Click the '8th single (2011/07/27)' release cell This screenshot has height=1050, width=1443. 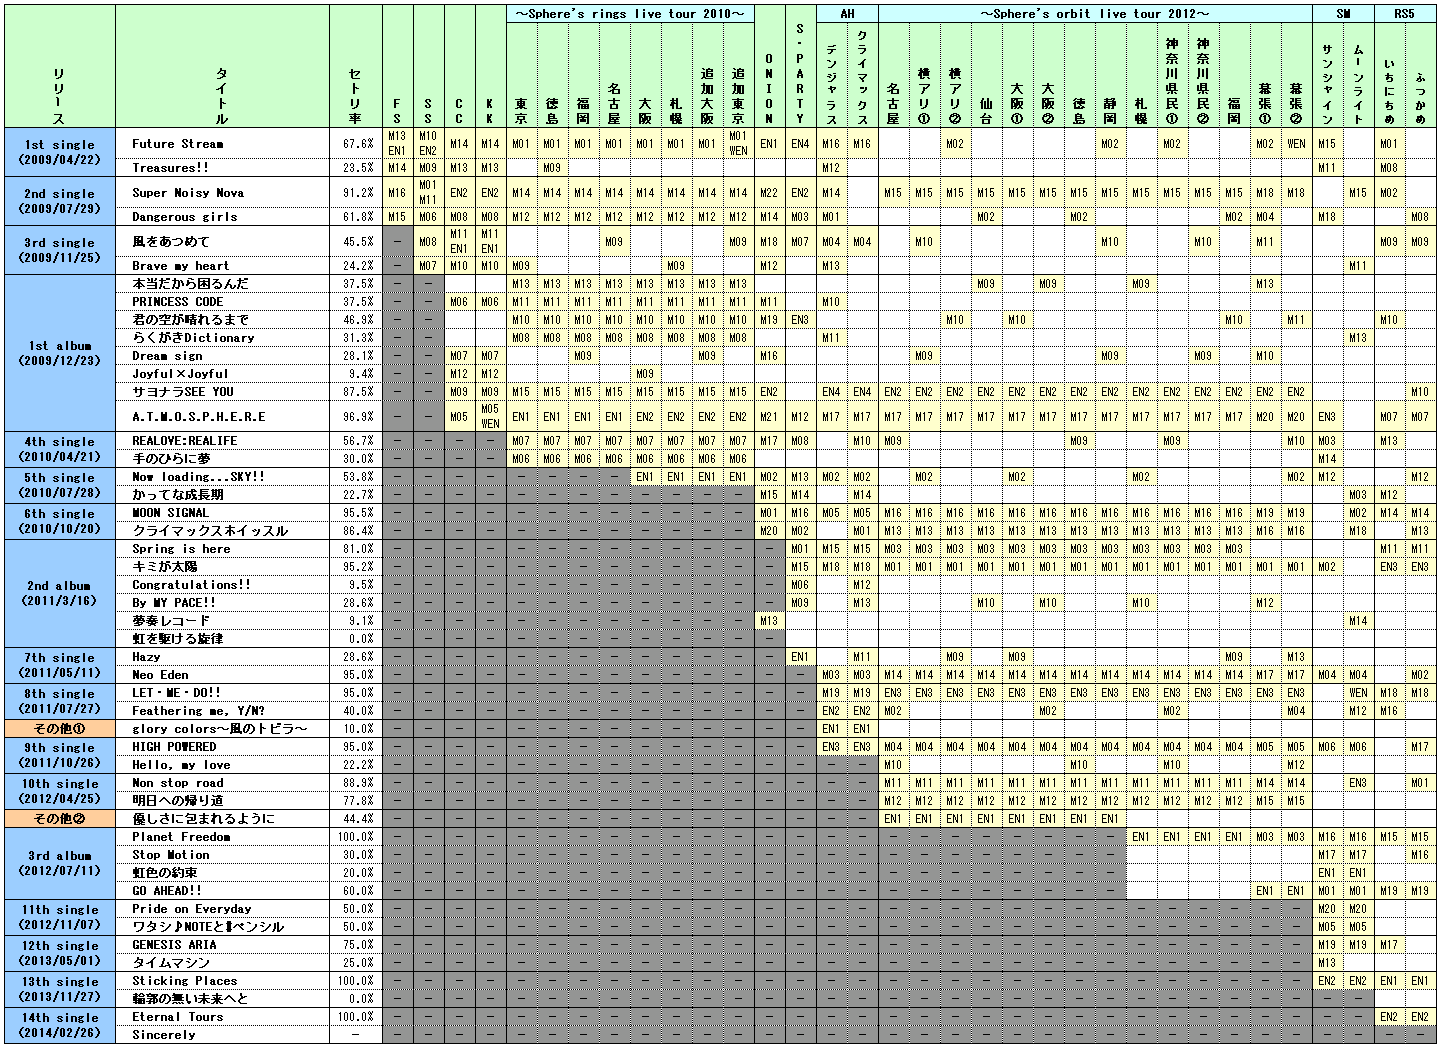(60, 702)
